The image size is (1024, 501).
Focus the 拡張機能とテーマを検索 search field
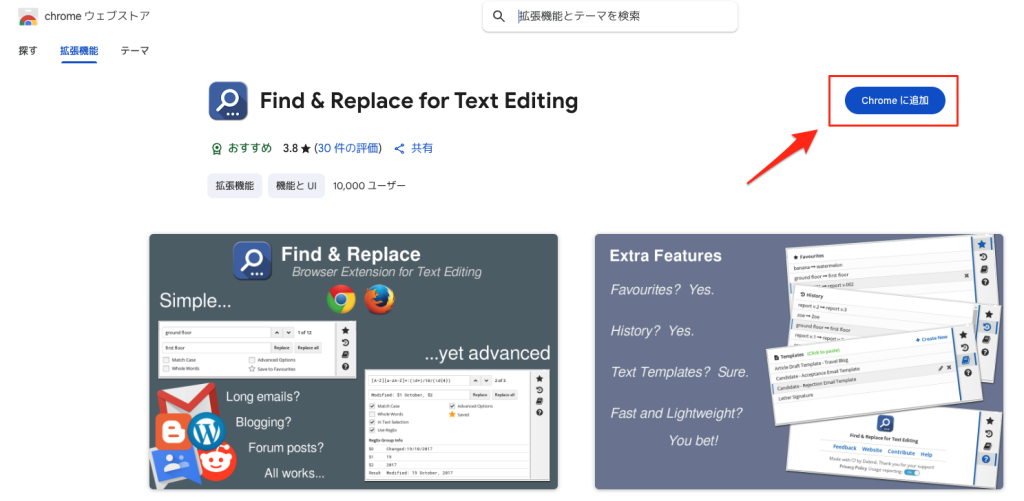click(620, 17)
